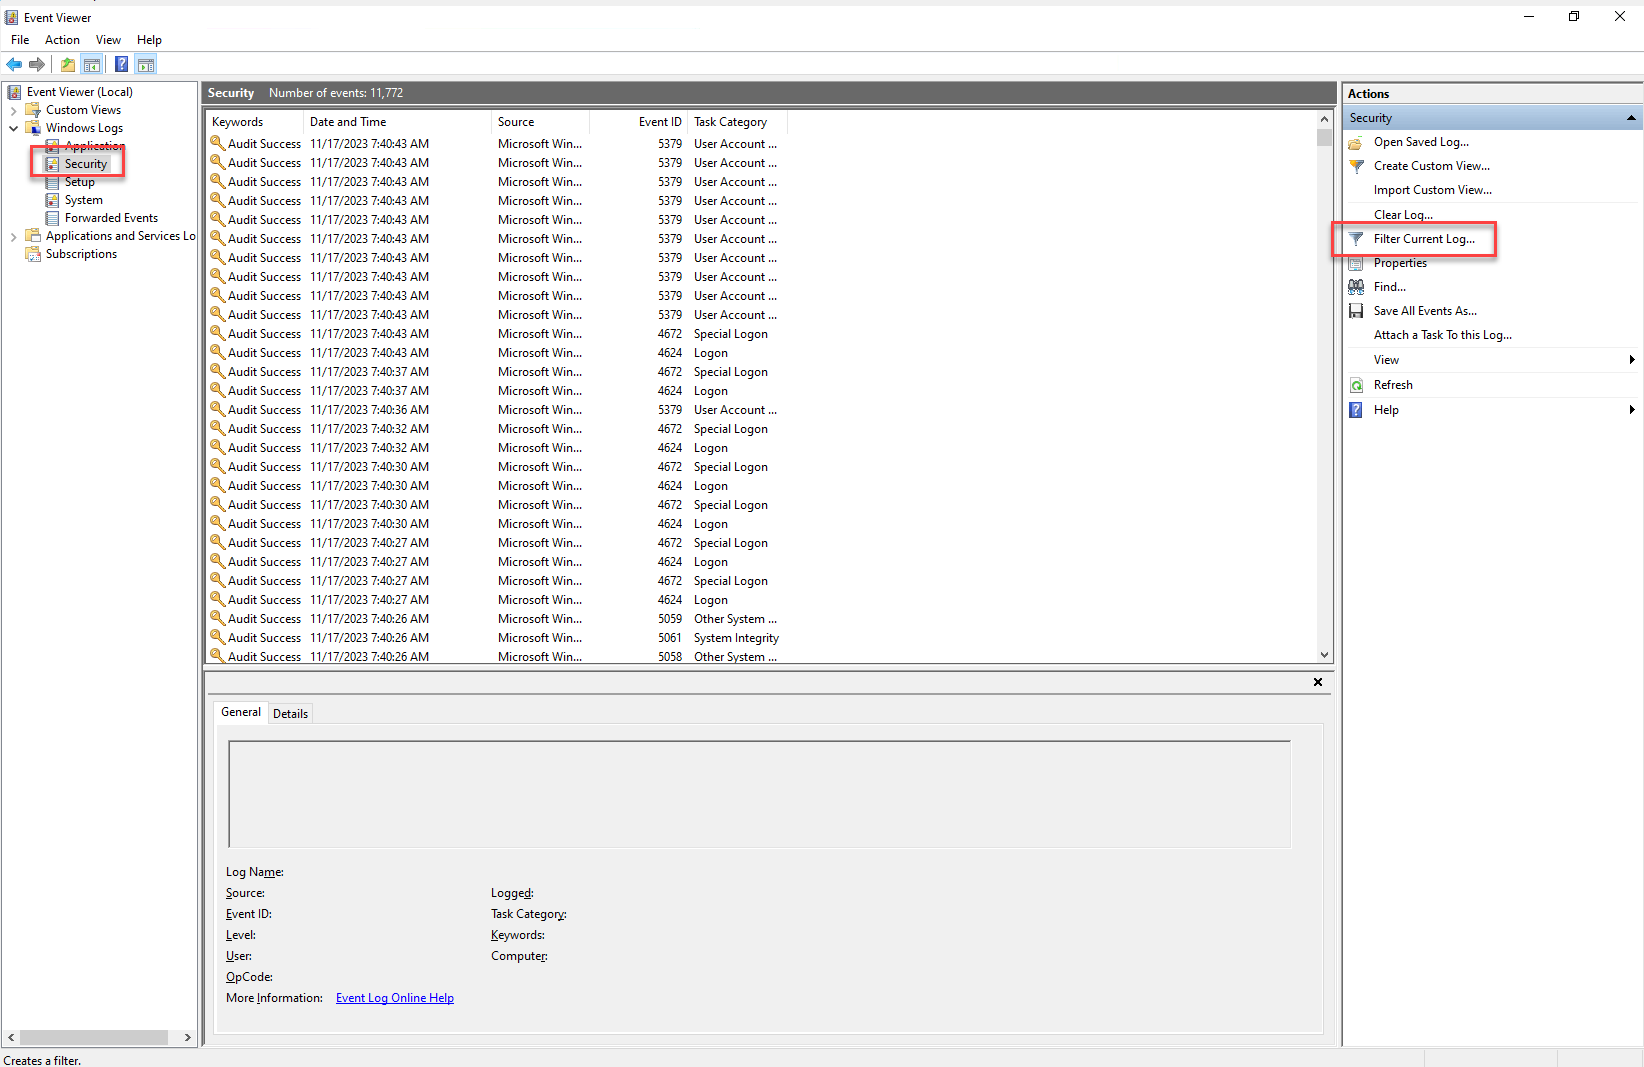The height and width of the screenshot is (1067, 1644).
Task: Click the blue Help question mark toolbar icon
Action: [x=121, y=64]
